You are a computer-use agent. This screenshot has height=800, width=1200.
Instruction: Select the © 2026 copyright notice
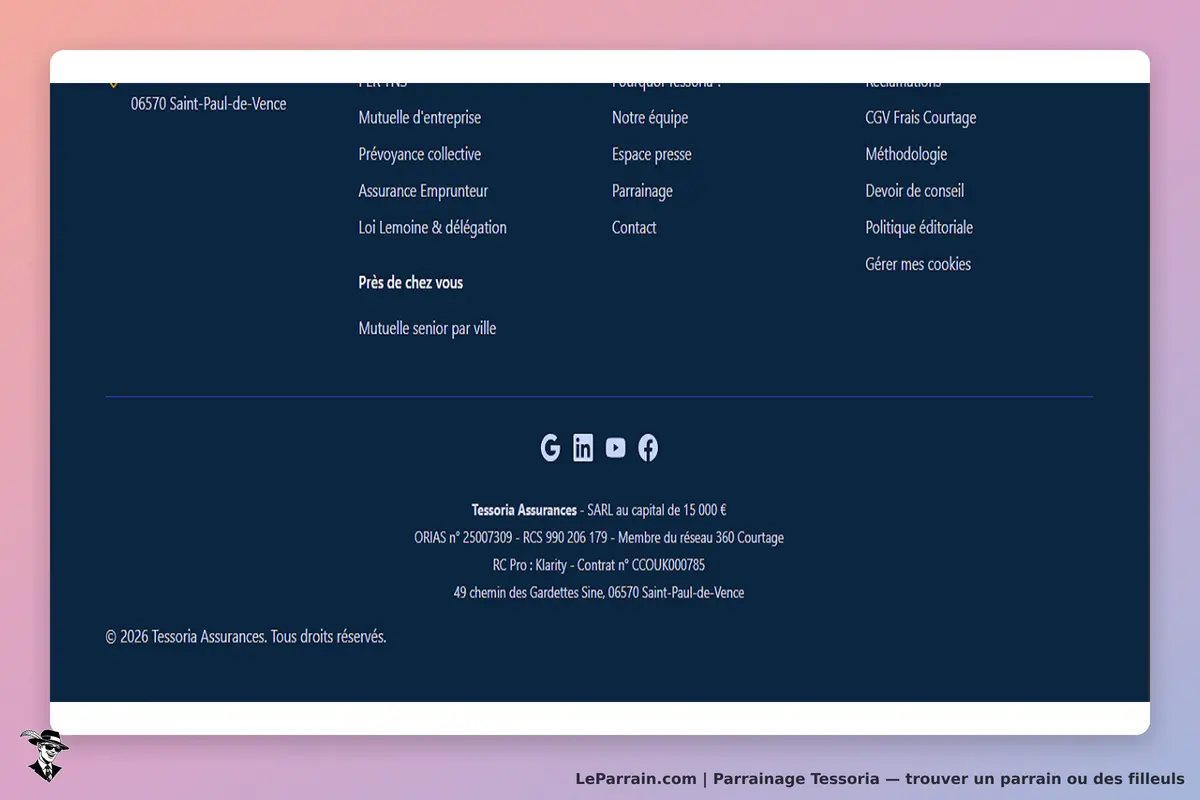point(246,637)
